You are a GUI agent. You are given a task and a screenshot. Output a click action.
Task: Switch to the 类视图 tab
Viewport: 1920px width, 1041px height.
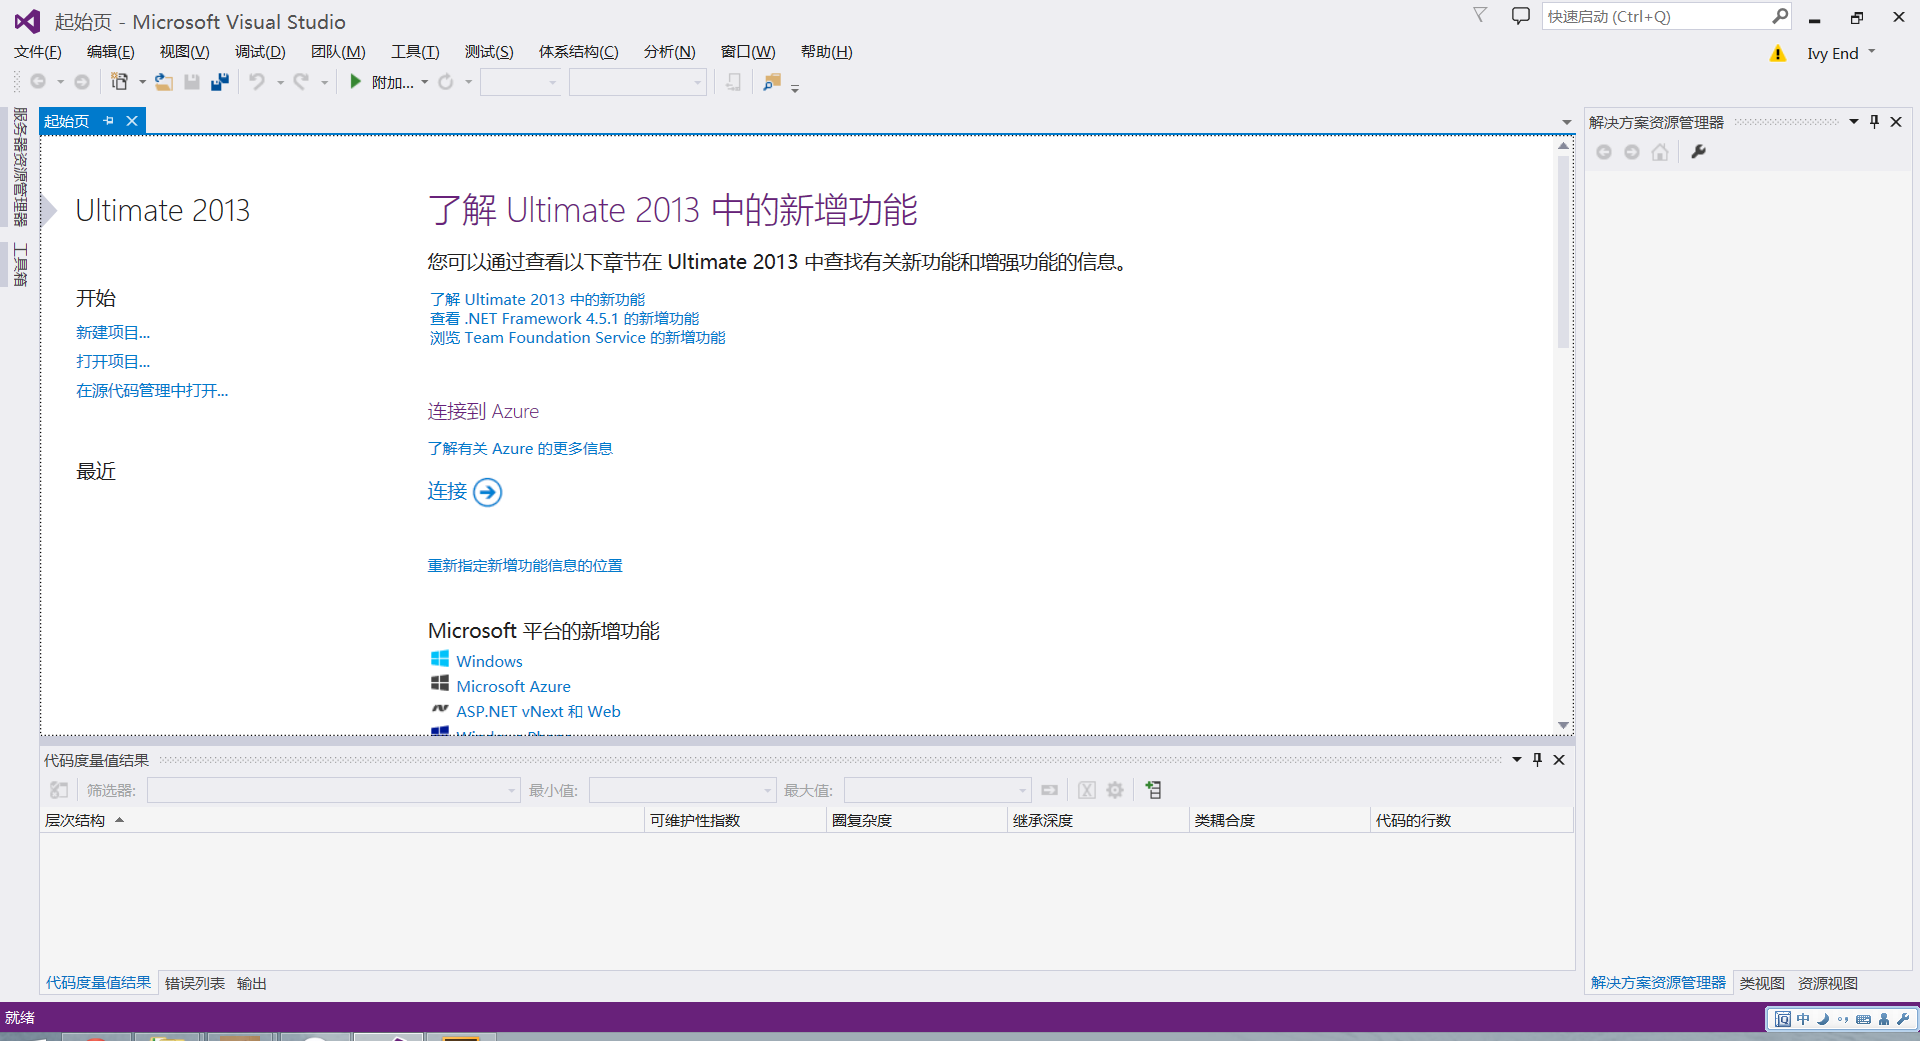(1762, 984)
